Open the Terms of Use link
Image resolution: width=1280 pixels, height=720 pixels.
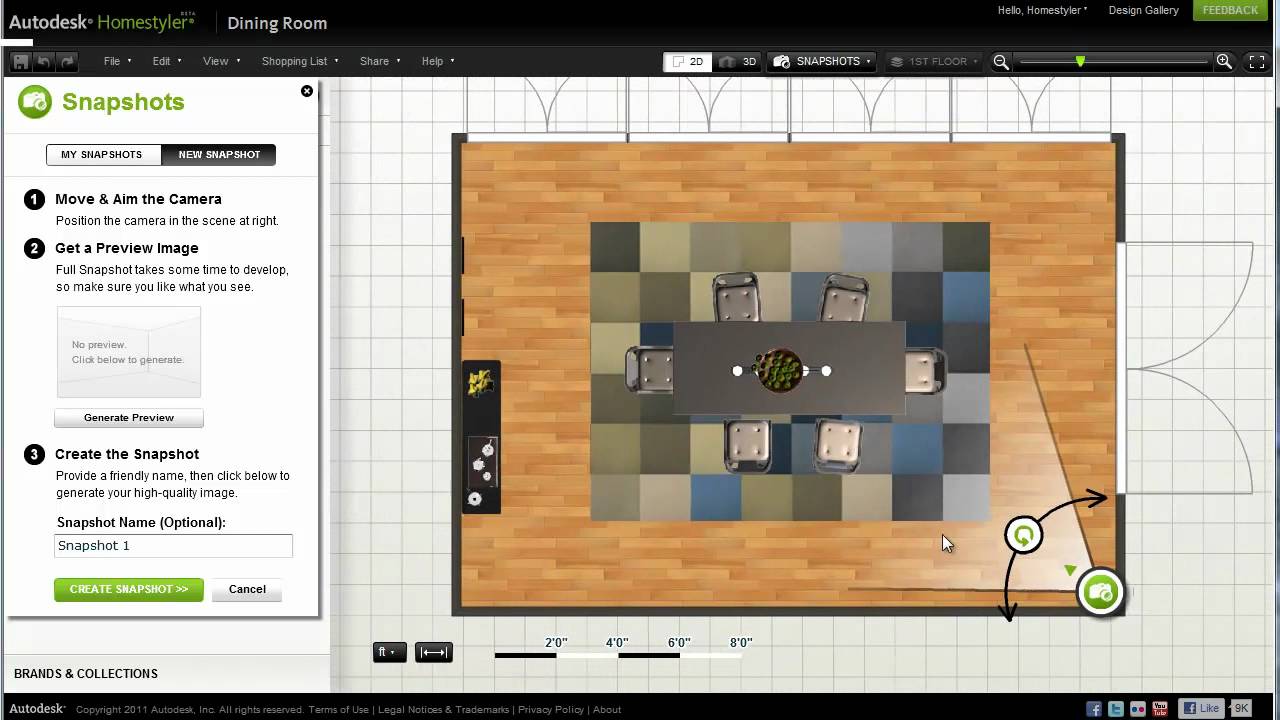click(338, 709)
